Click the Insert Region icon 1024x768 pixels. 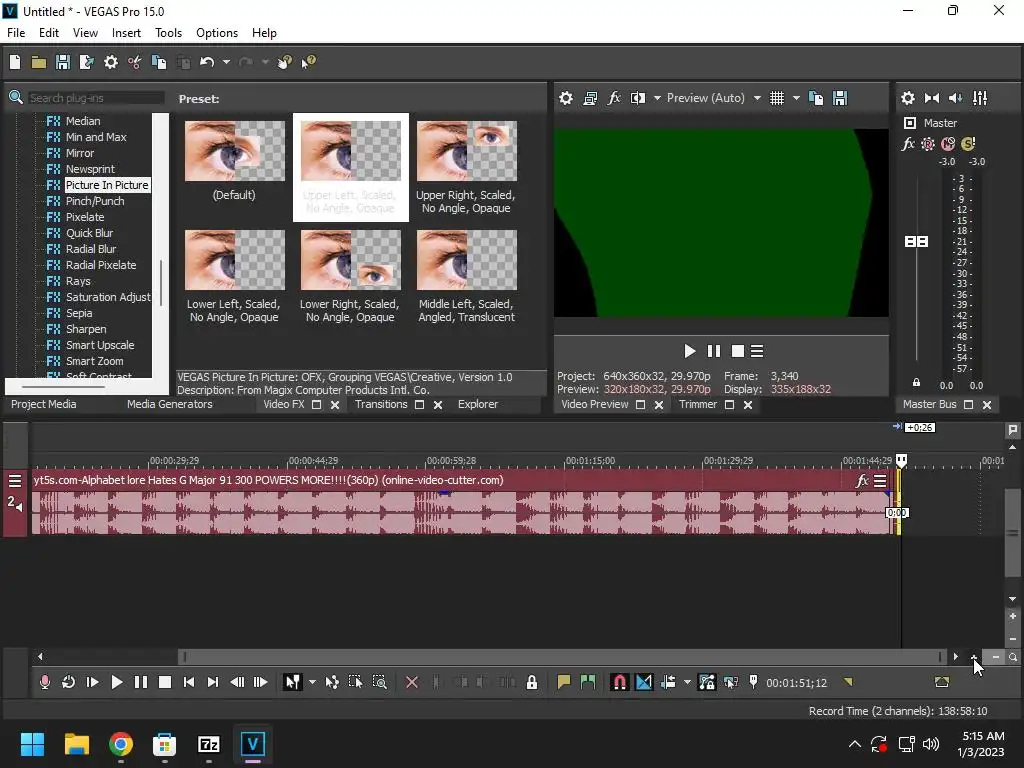click(588, 682)
